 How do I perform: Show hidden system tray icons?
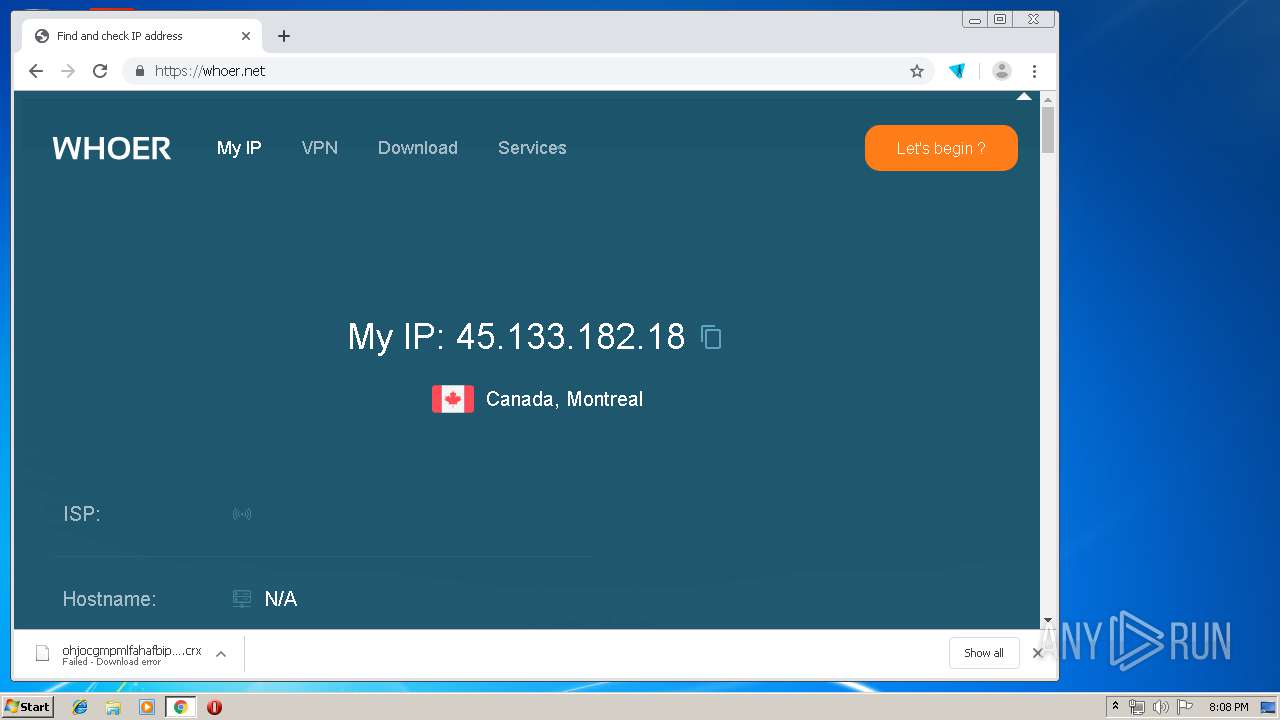pos(1115,707)
